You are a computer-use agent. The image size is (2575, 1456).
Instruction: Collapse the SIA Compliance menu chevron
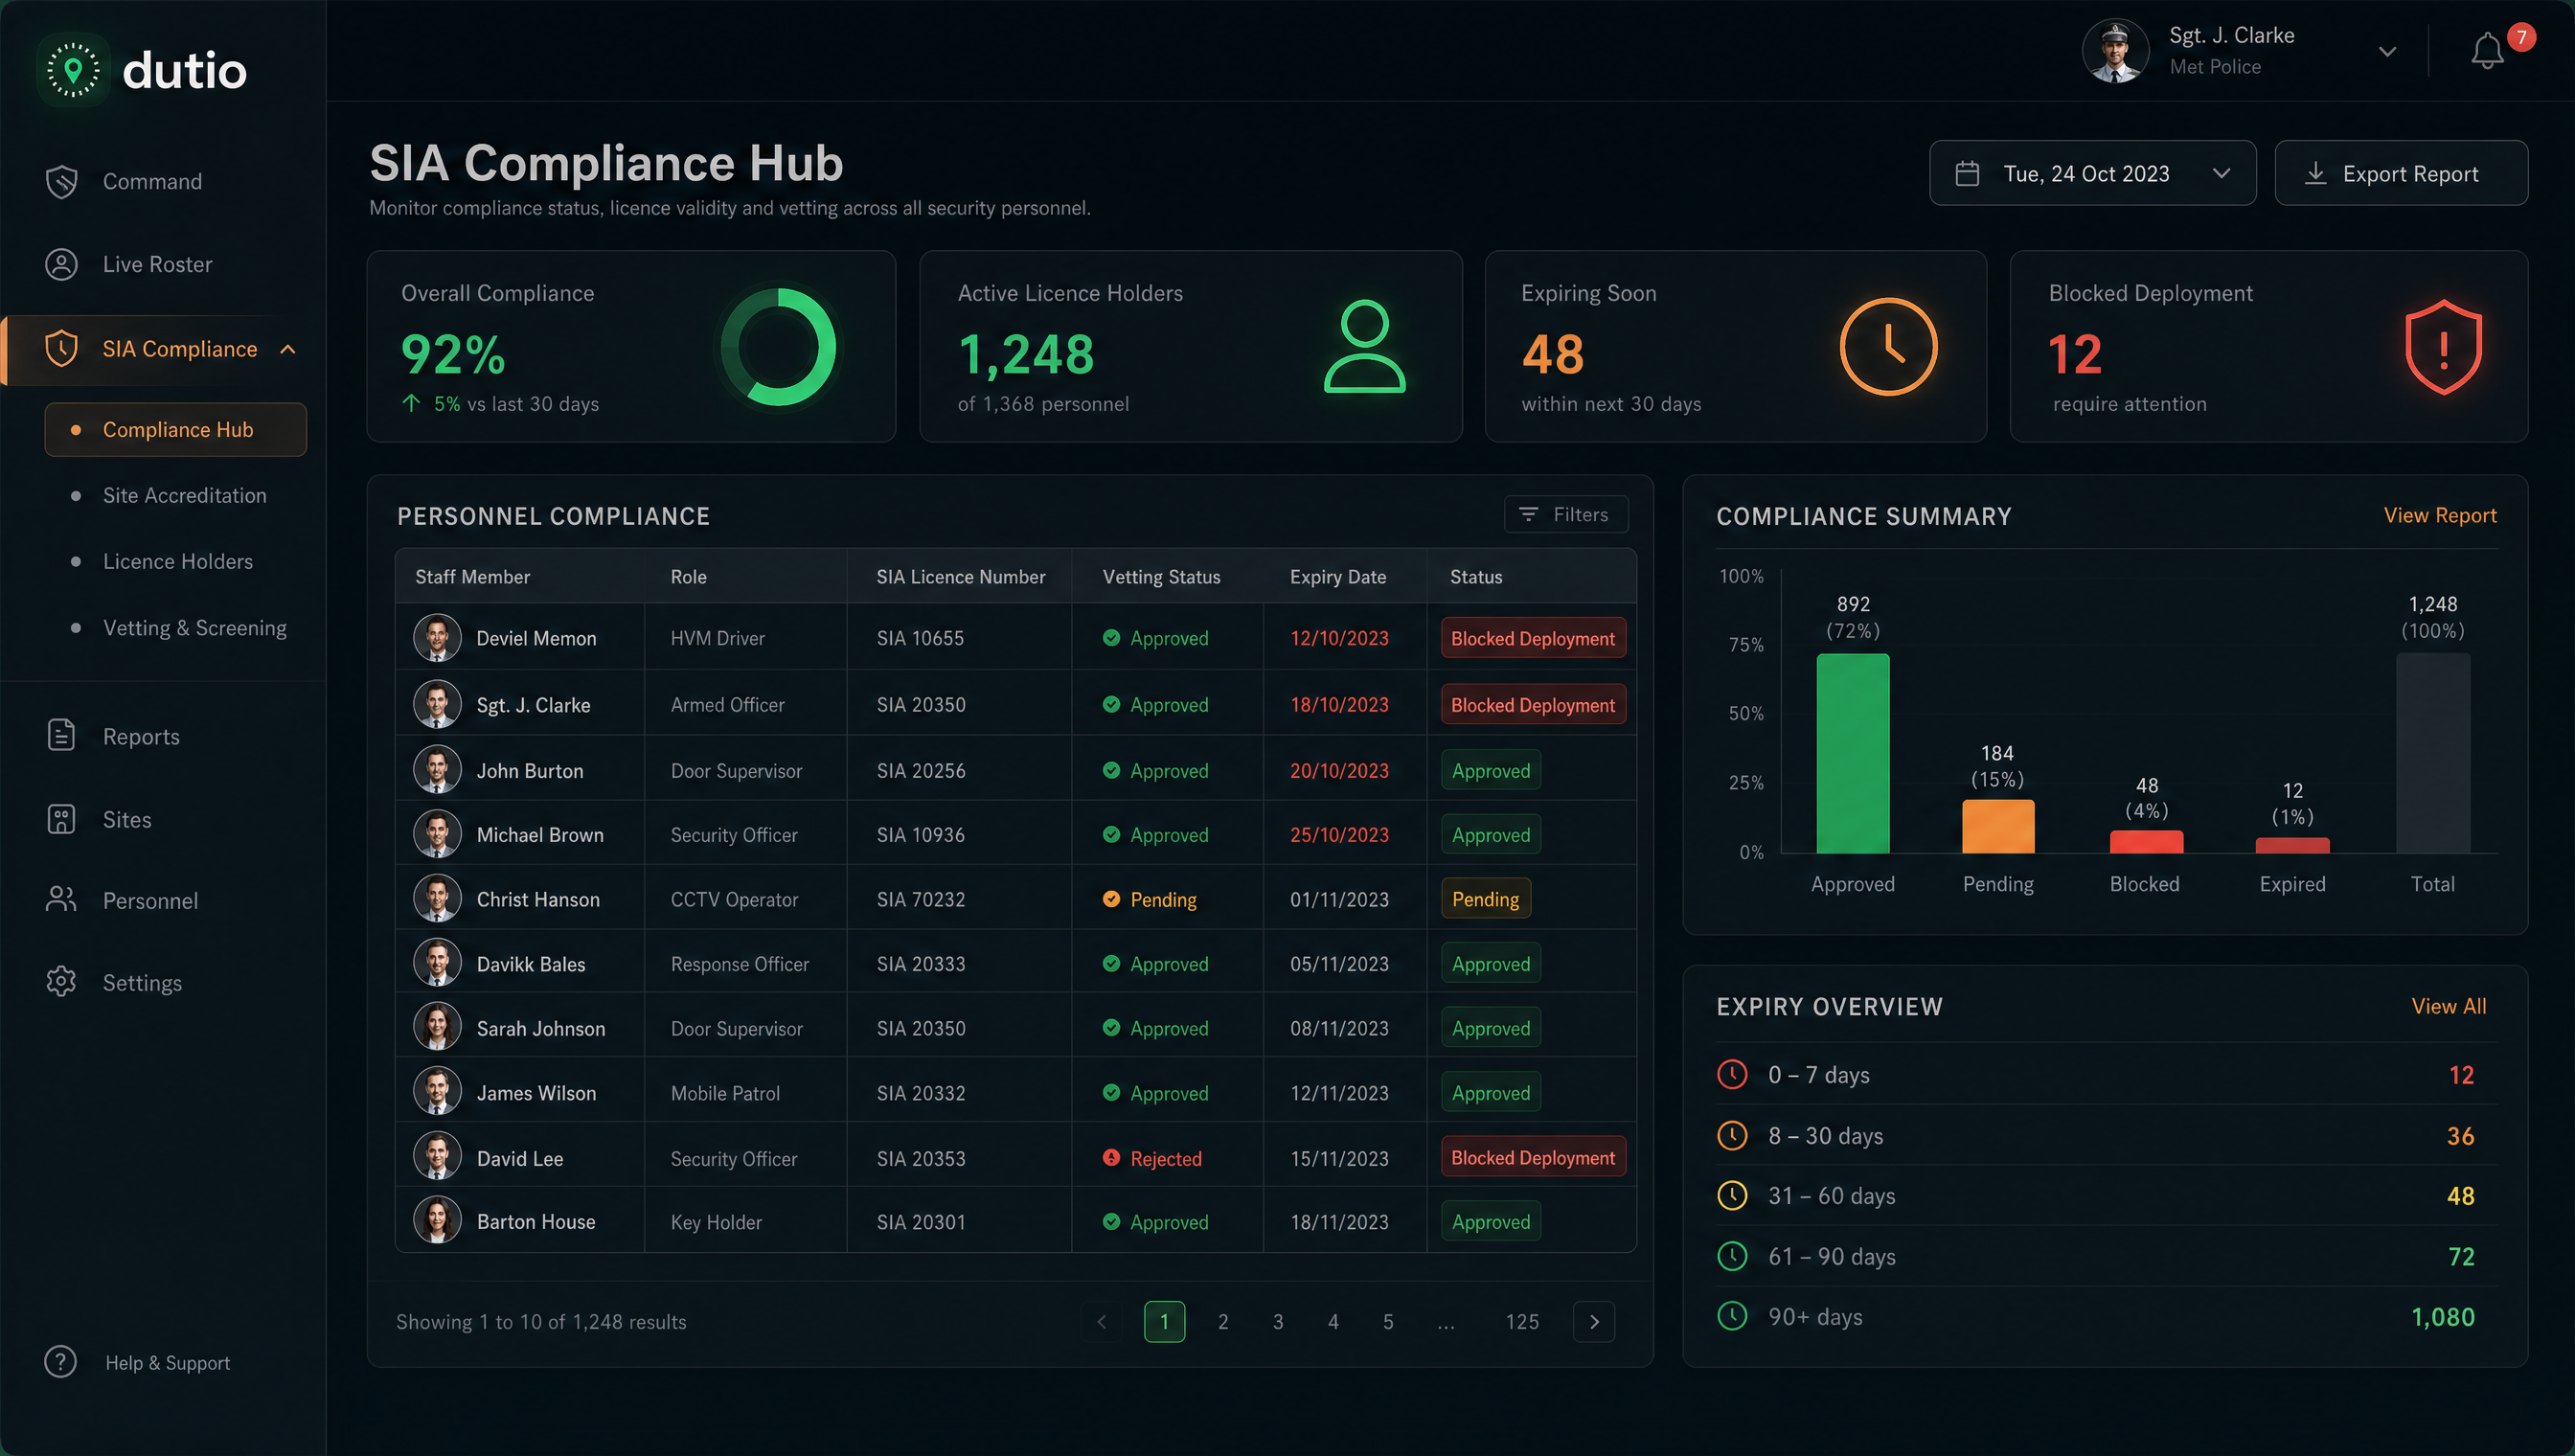[x=288, y=349]
